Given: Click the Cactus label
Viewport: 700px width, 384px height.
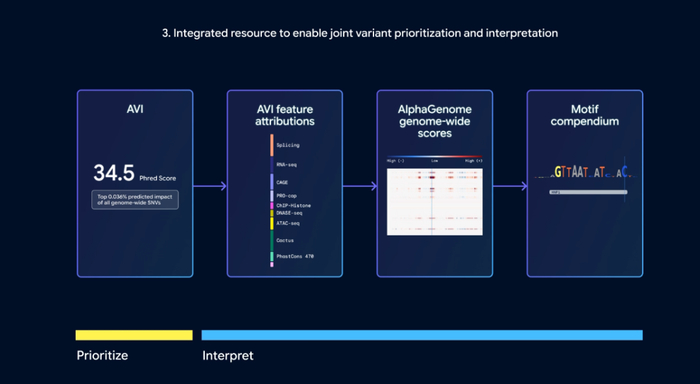Looking at the screenshot, I should pyautogui.click(x=285, y=240).
